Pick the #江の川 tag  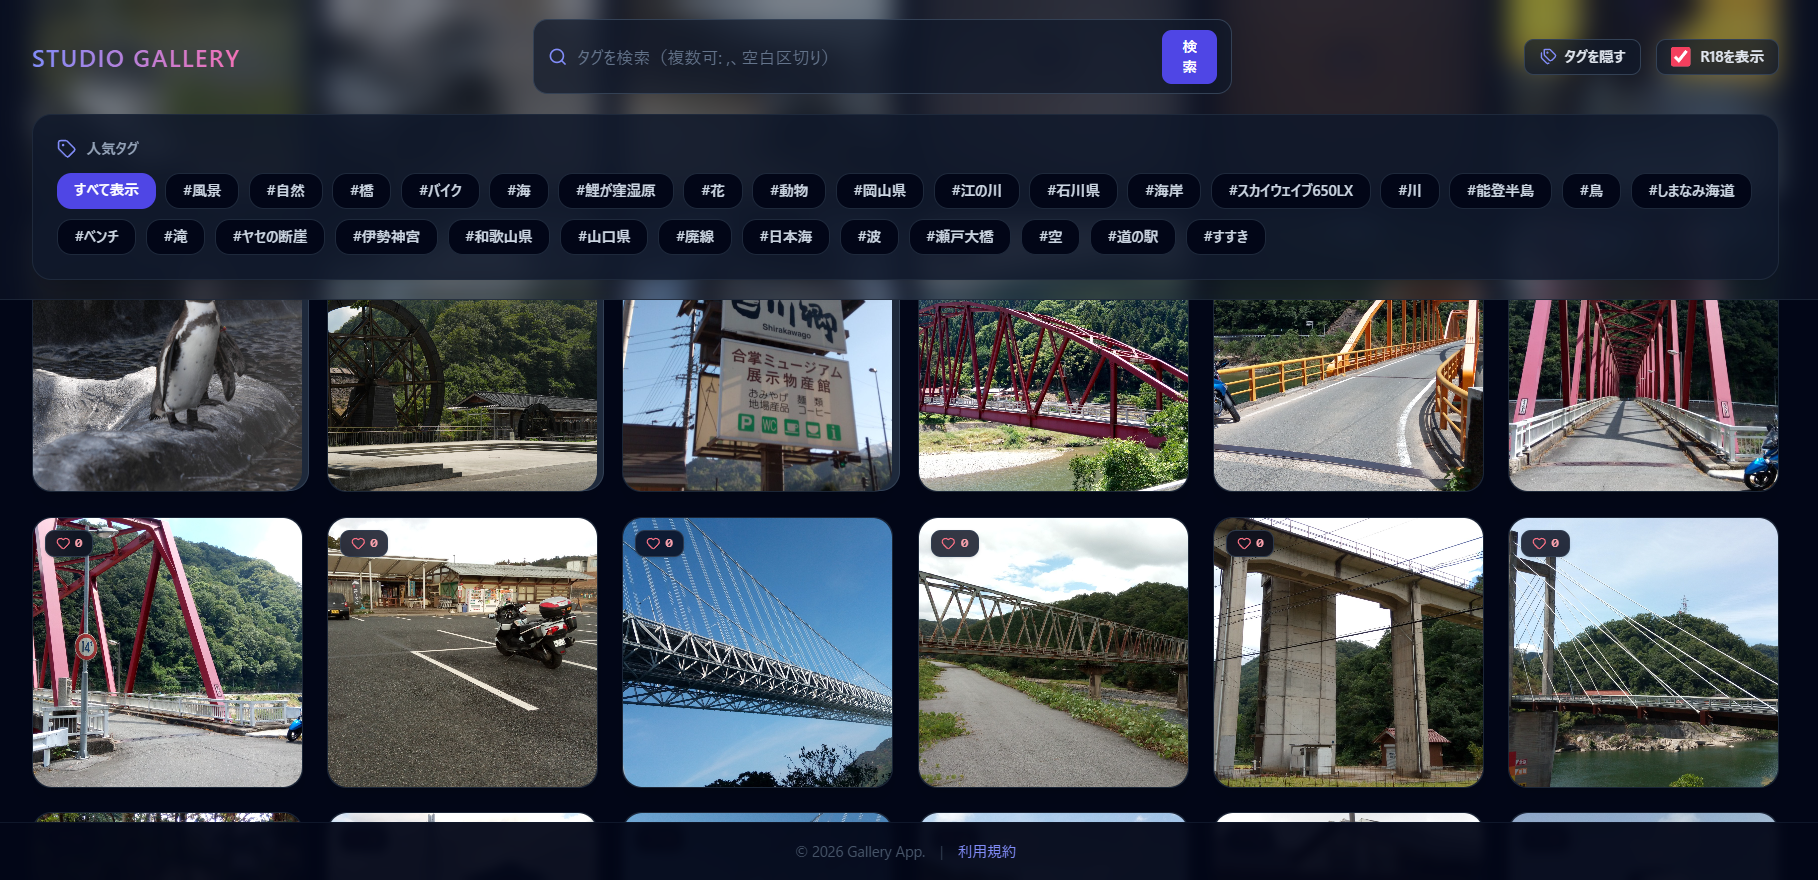977,190
